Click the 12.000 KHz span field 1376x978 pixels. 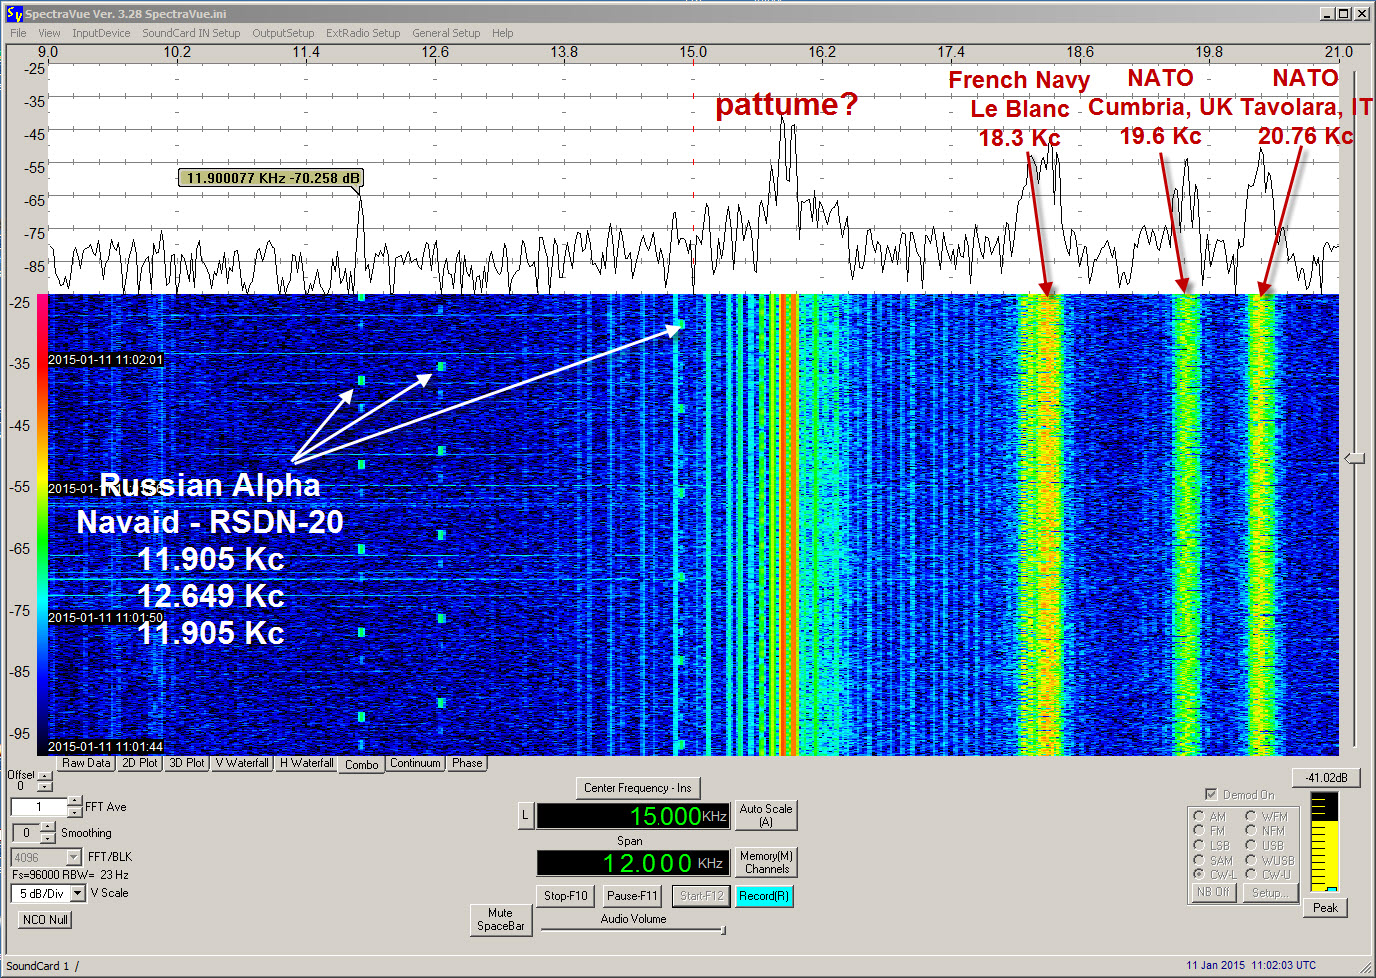pos(633,863)
